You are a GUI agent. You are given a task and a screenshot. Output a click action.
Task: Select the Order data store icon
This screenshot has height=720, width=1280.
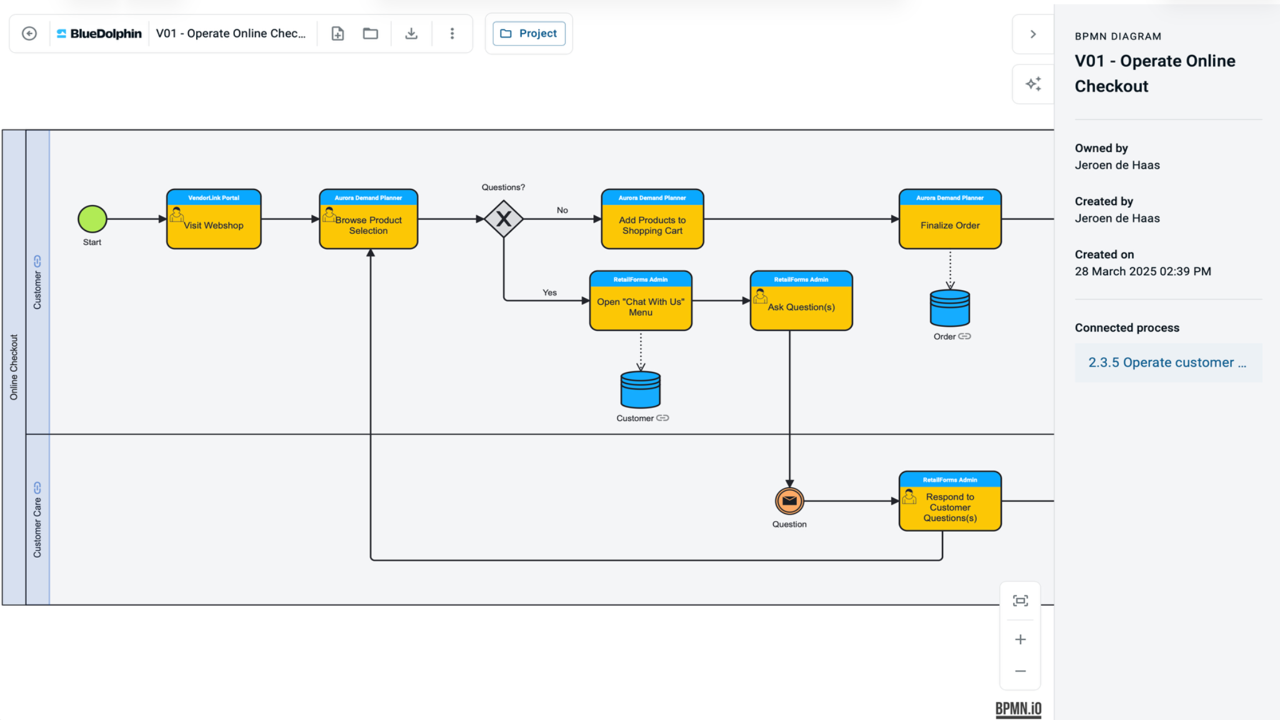click(950, 308)
